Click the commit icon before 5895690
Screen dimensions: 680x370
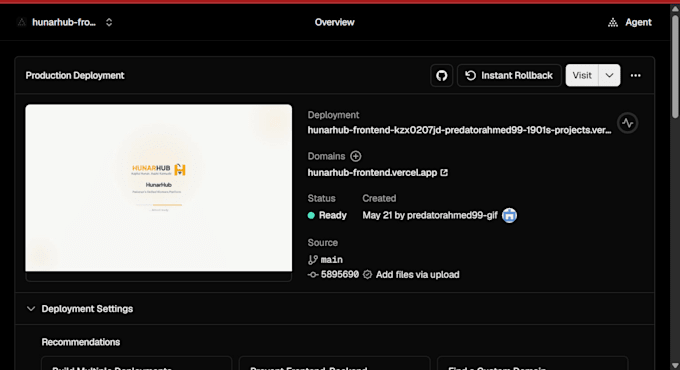313,275
